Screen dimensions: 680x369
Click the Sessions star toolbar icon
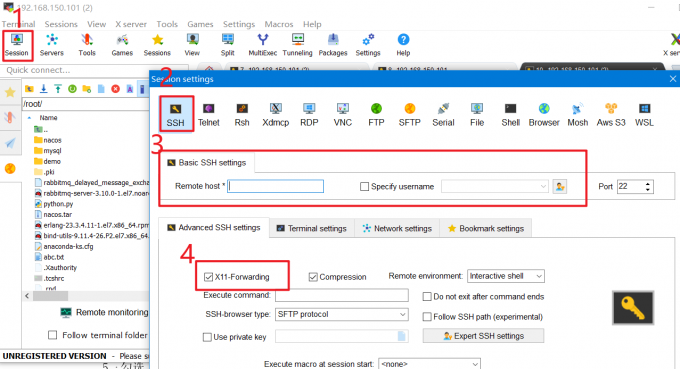point(157,45)
